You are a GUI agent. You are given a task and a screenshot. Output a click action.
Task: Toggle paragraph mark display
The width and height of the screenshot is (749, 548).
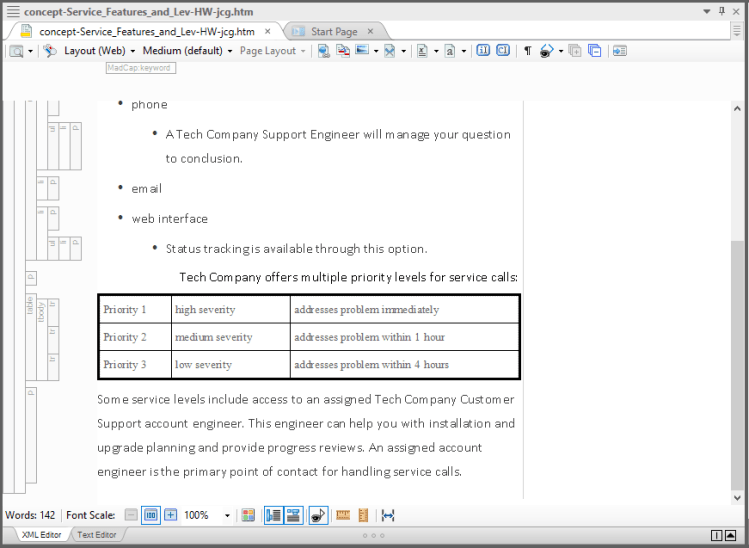click(x=527, y=51)
